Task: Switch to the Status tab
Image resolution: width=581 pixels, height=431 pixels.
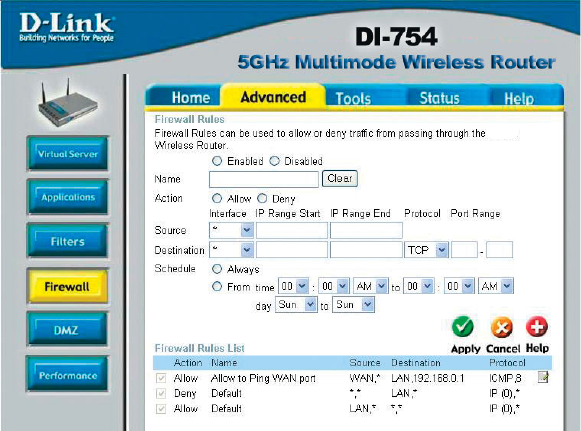Action: (439, 98)
